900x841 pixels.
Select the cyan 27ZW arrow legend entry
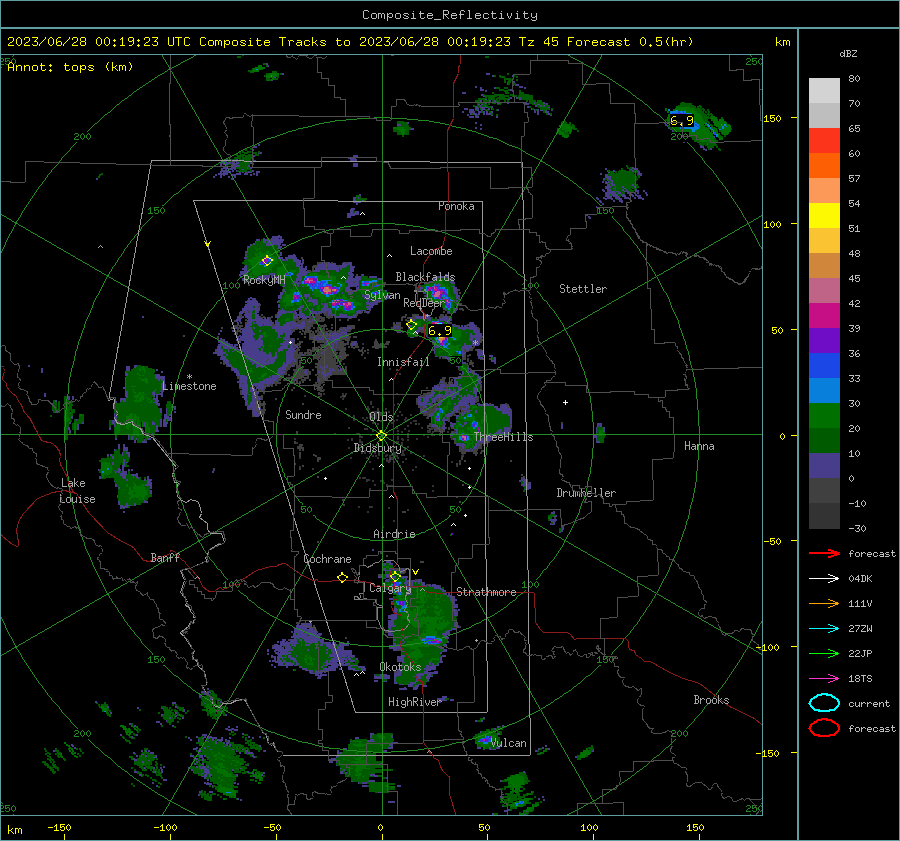(x=824, y=629)
